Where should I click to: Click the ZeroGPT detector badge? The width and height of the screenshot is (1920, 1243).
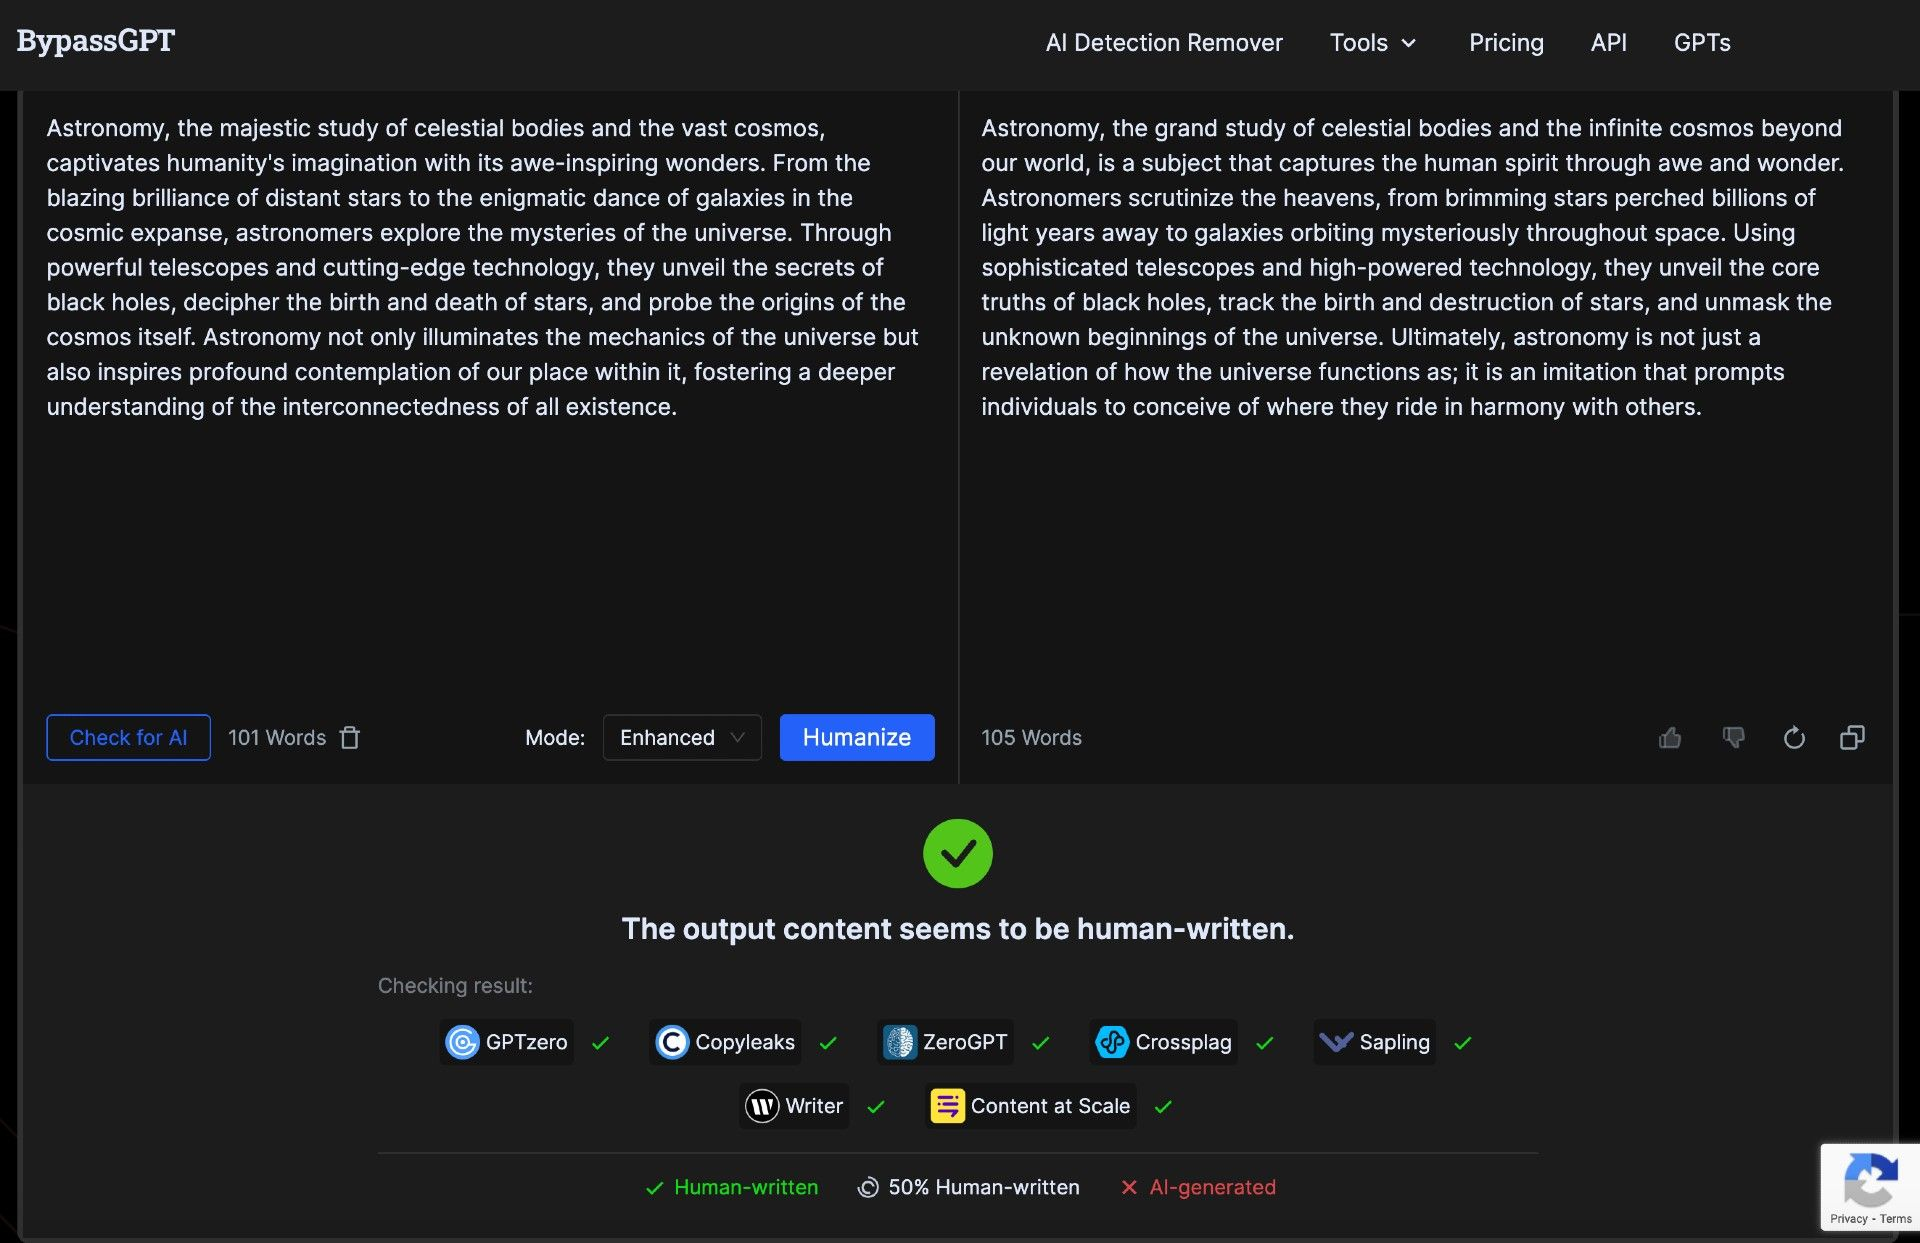[945, 1042]
